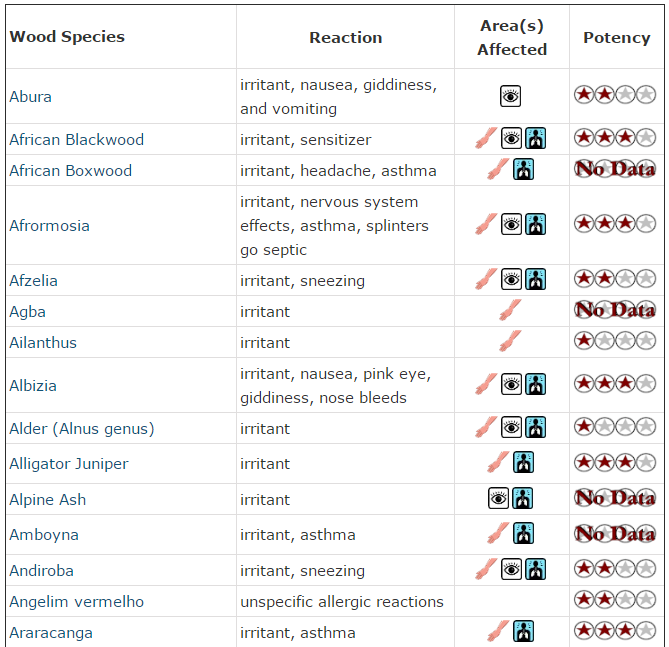Screen dimensions: 669x647
Task: Click the eye icon in the Afrormosia row
Action: [x=511, y=224]
